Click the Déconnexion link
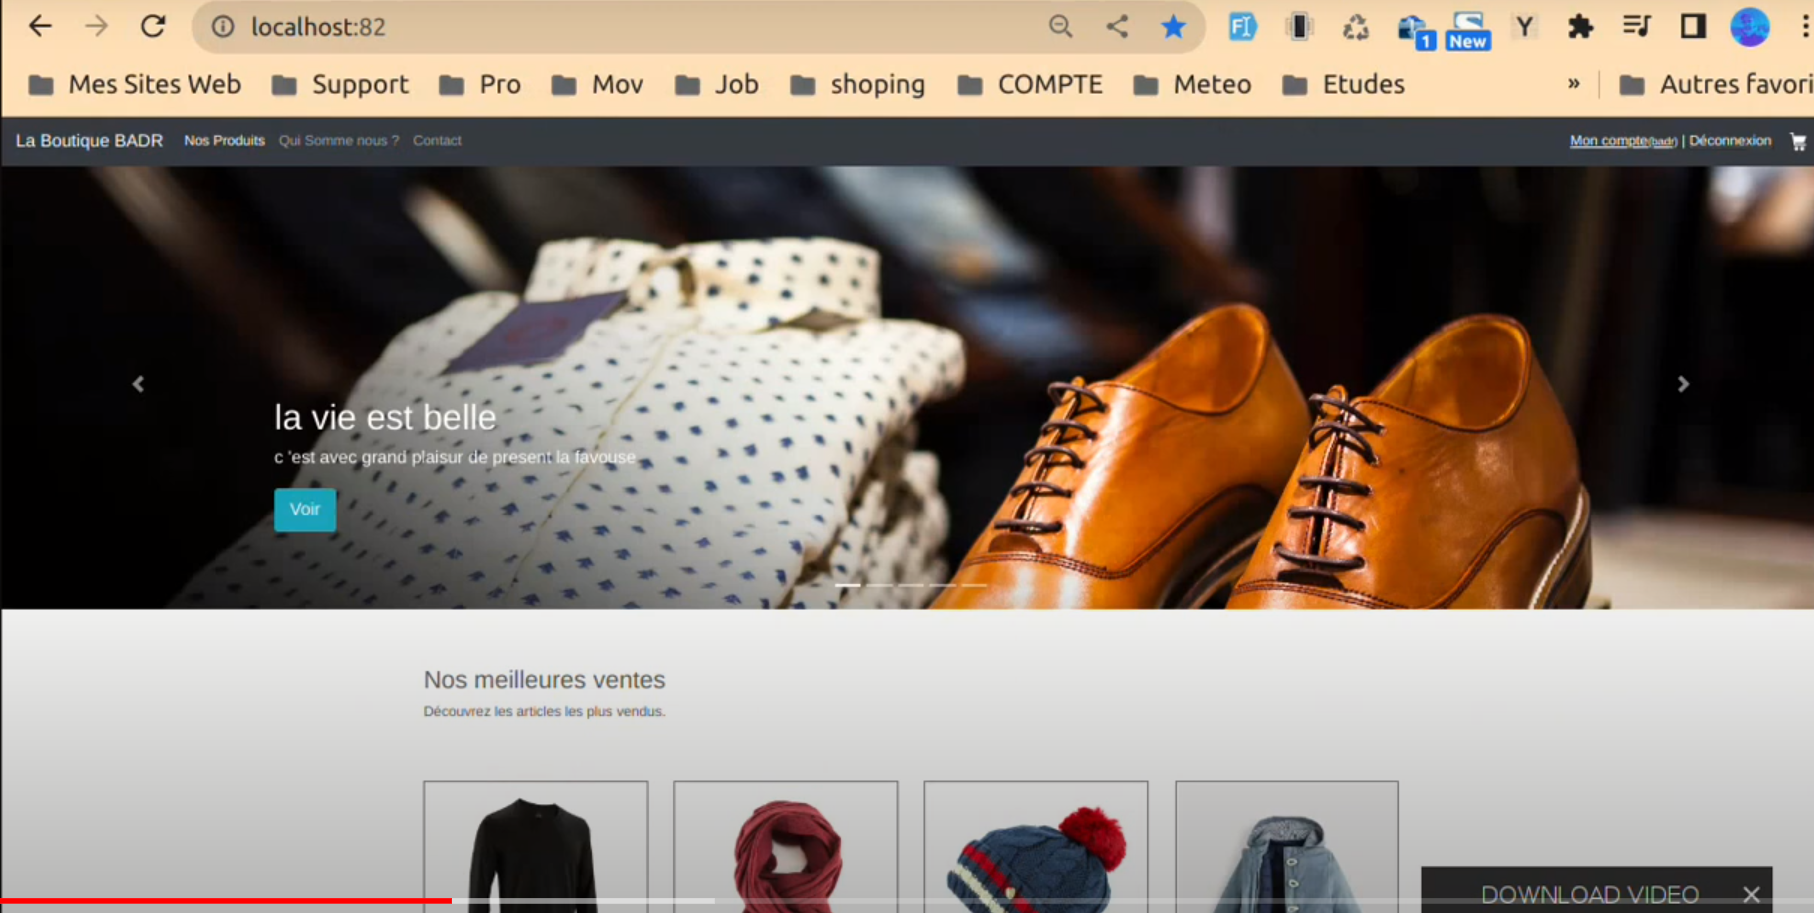 click(1729, 141)
